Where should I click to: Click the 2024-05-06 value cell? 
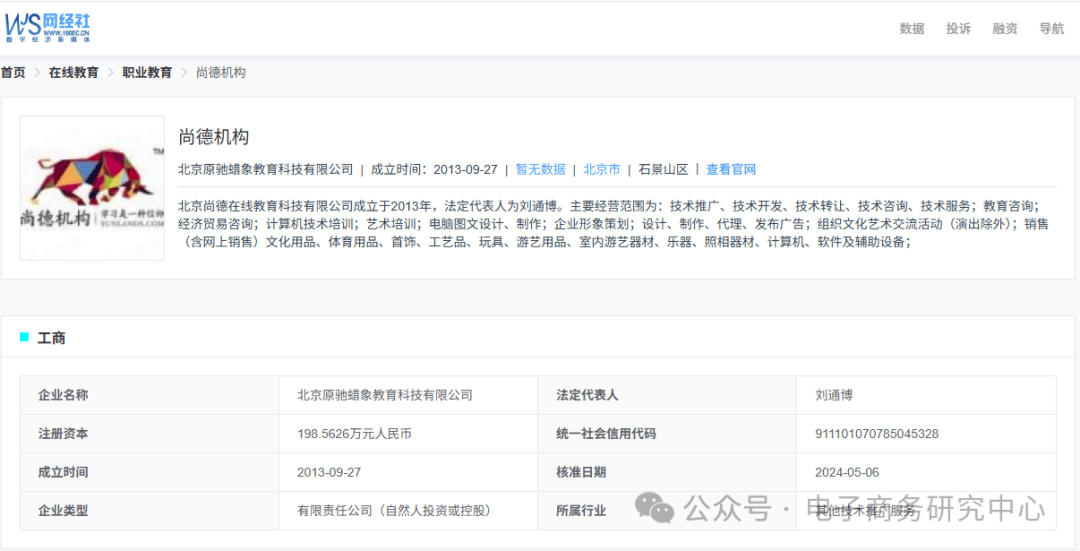(926, 472)
